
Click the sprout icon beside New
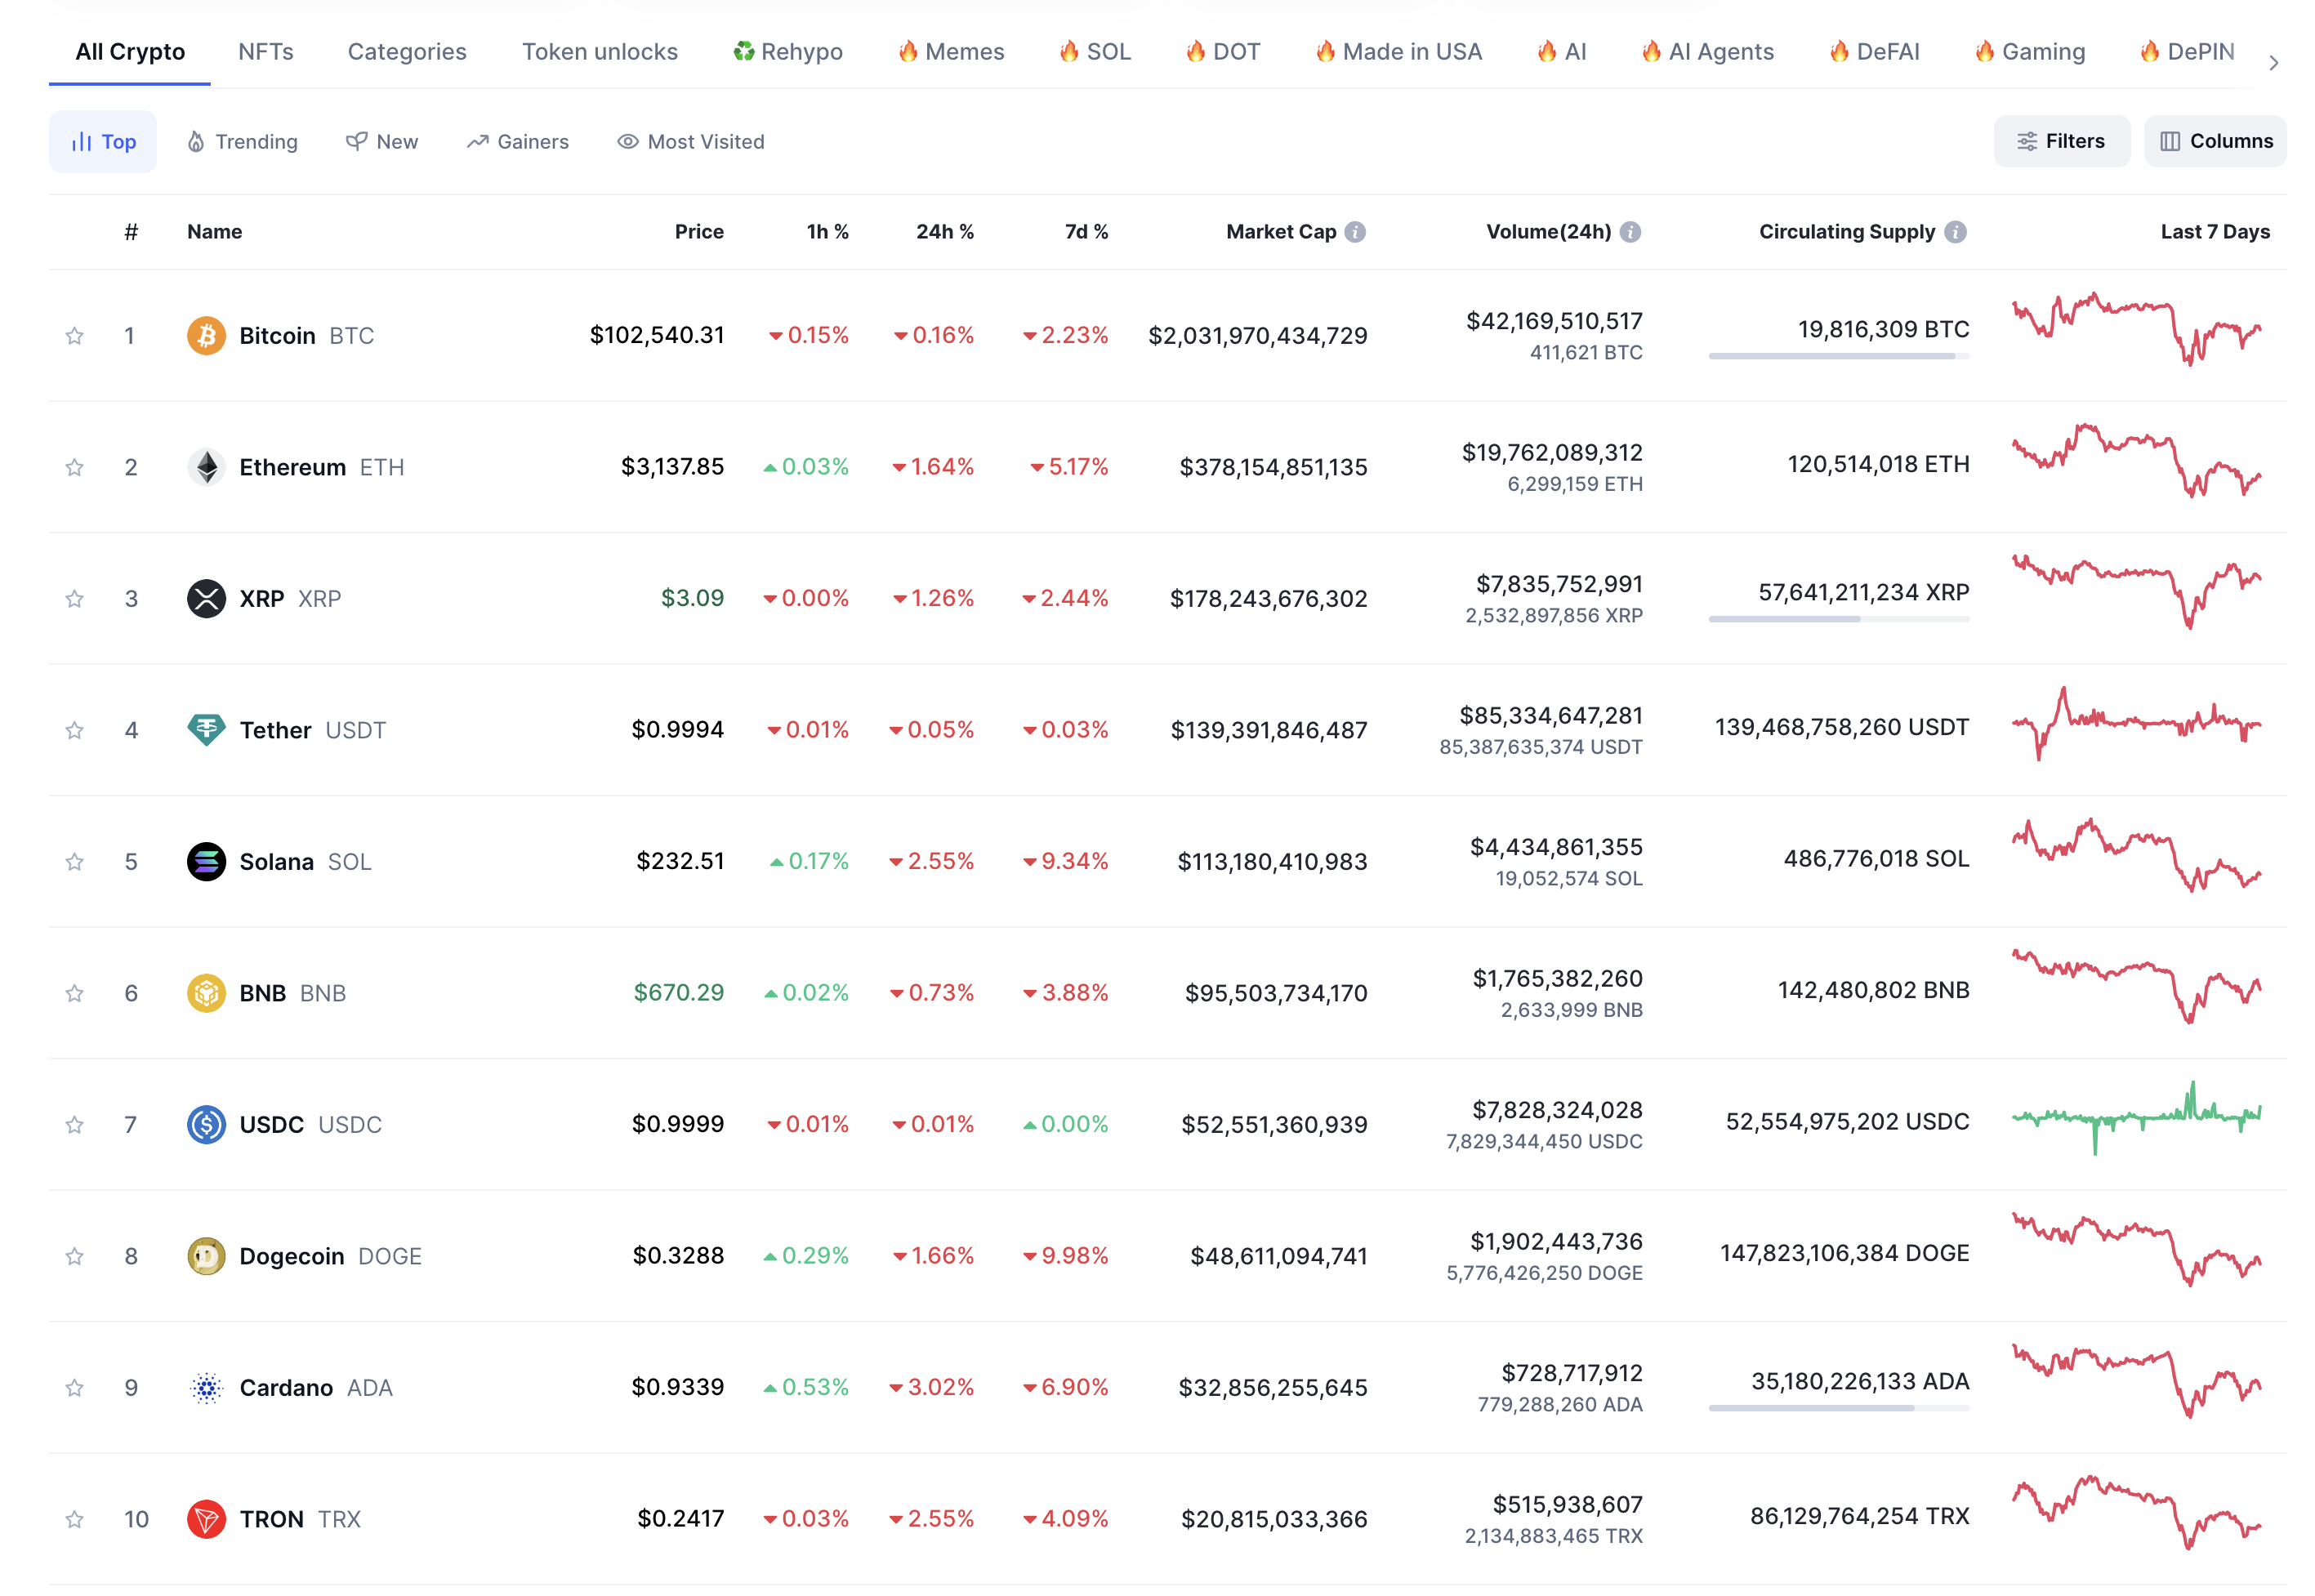[356, 142]
